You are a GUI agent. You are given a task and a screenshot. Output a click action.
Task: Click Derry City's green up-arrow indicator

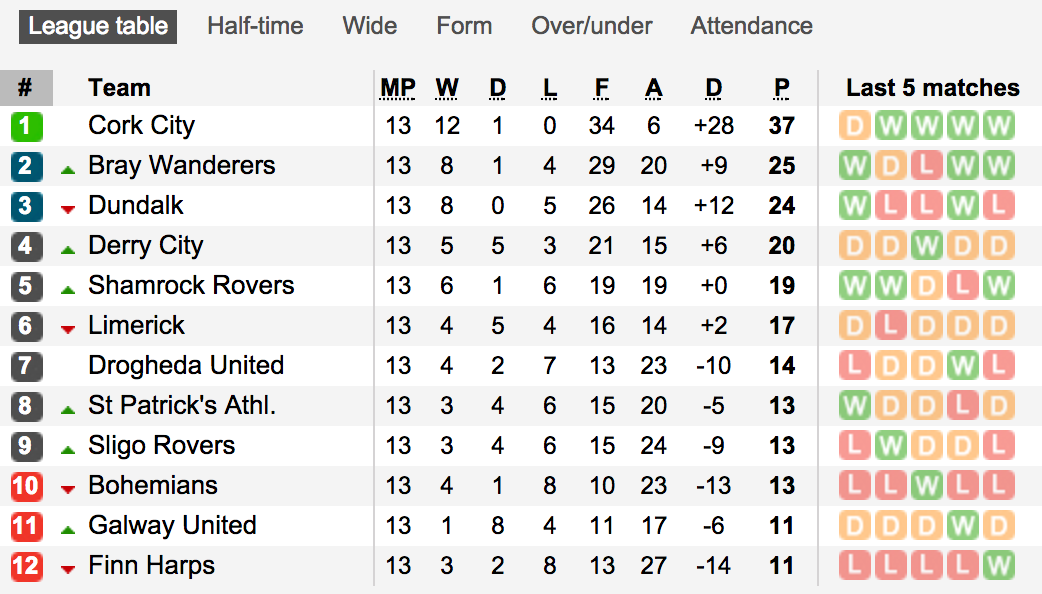68,249
